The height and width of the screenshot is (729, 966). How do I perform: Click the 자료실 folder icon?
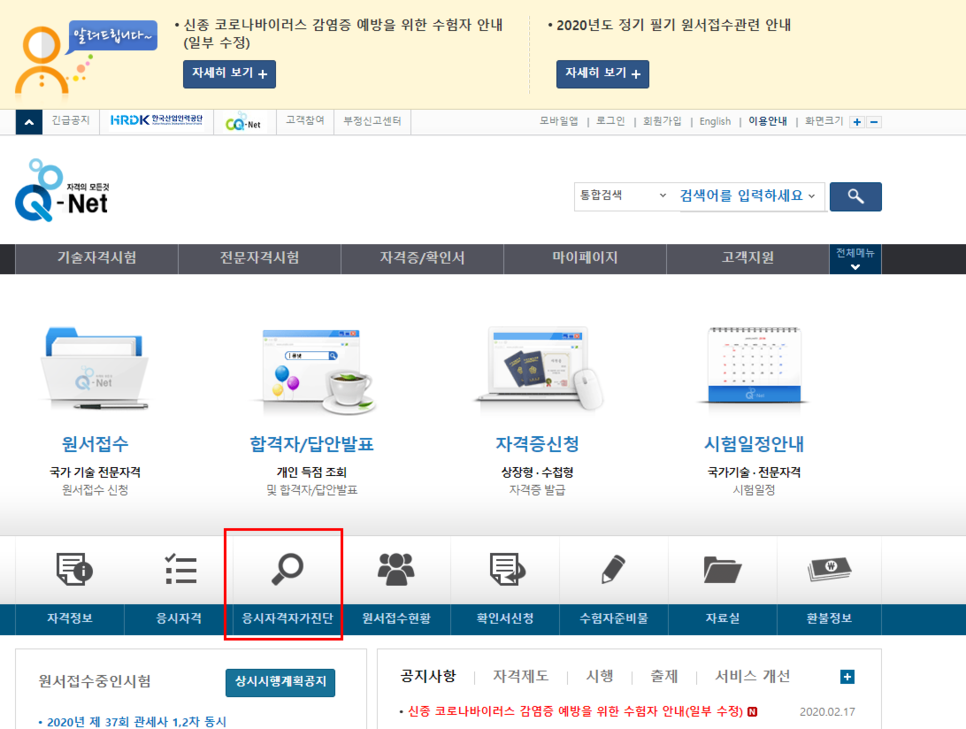coord(722,570)
